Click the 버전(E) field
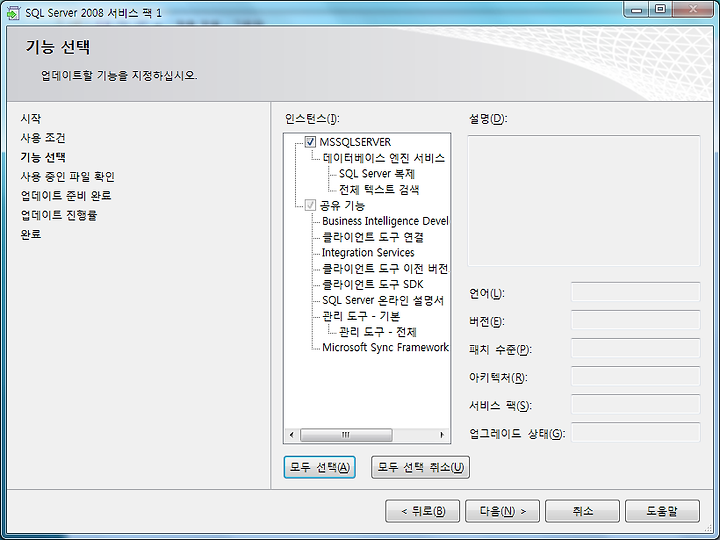Screen dimensions: 720x540 click(636, 321)
